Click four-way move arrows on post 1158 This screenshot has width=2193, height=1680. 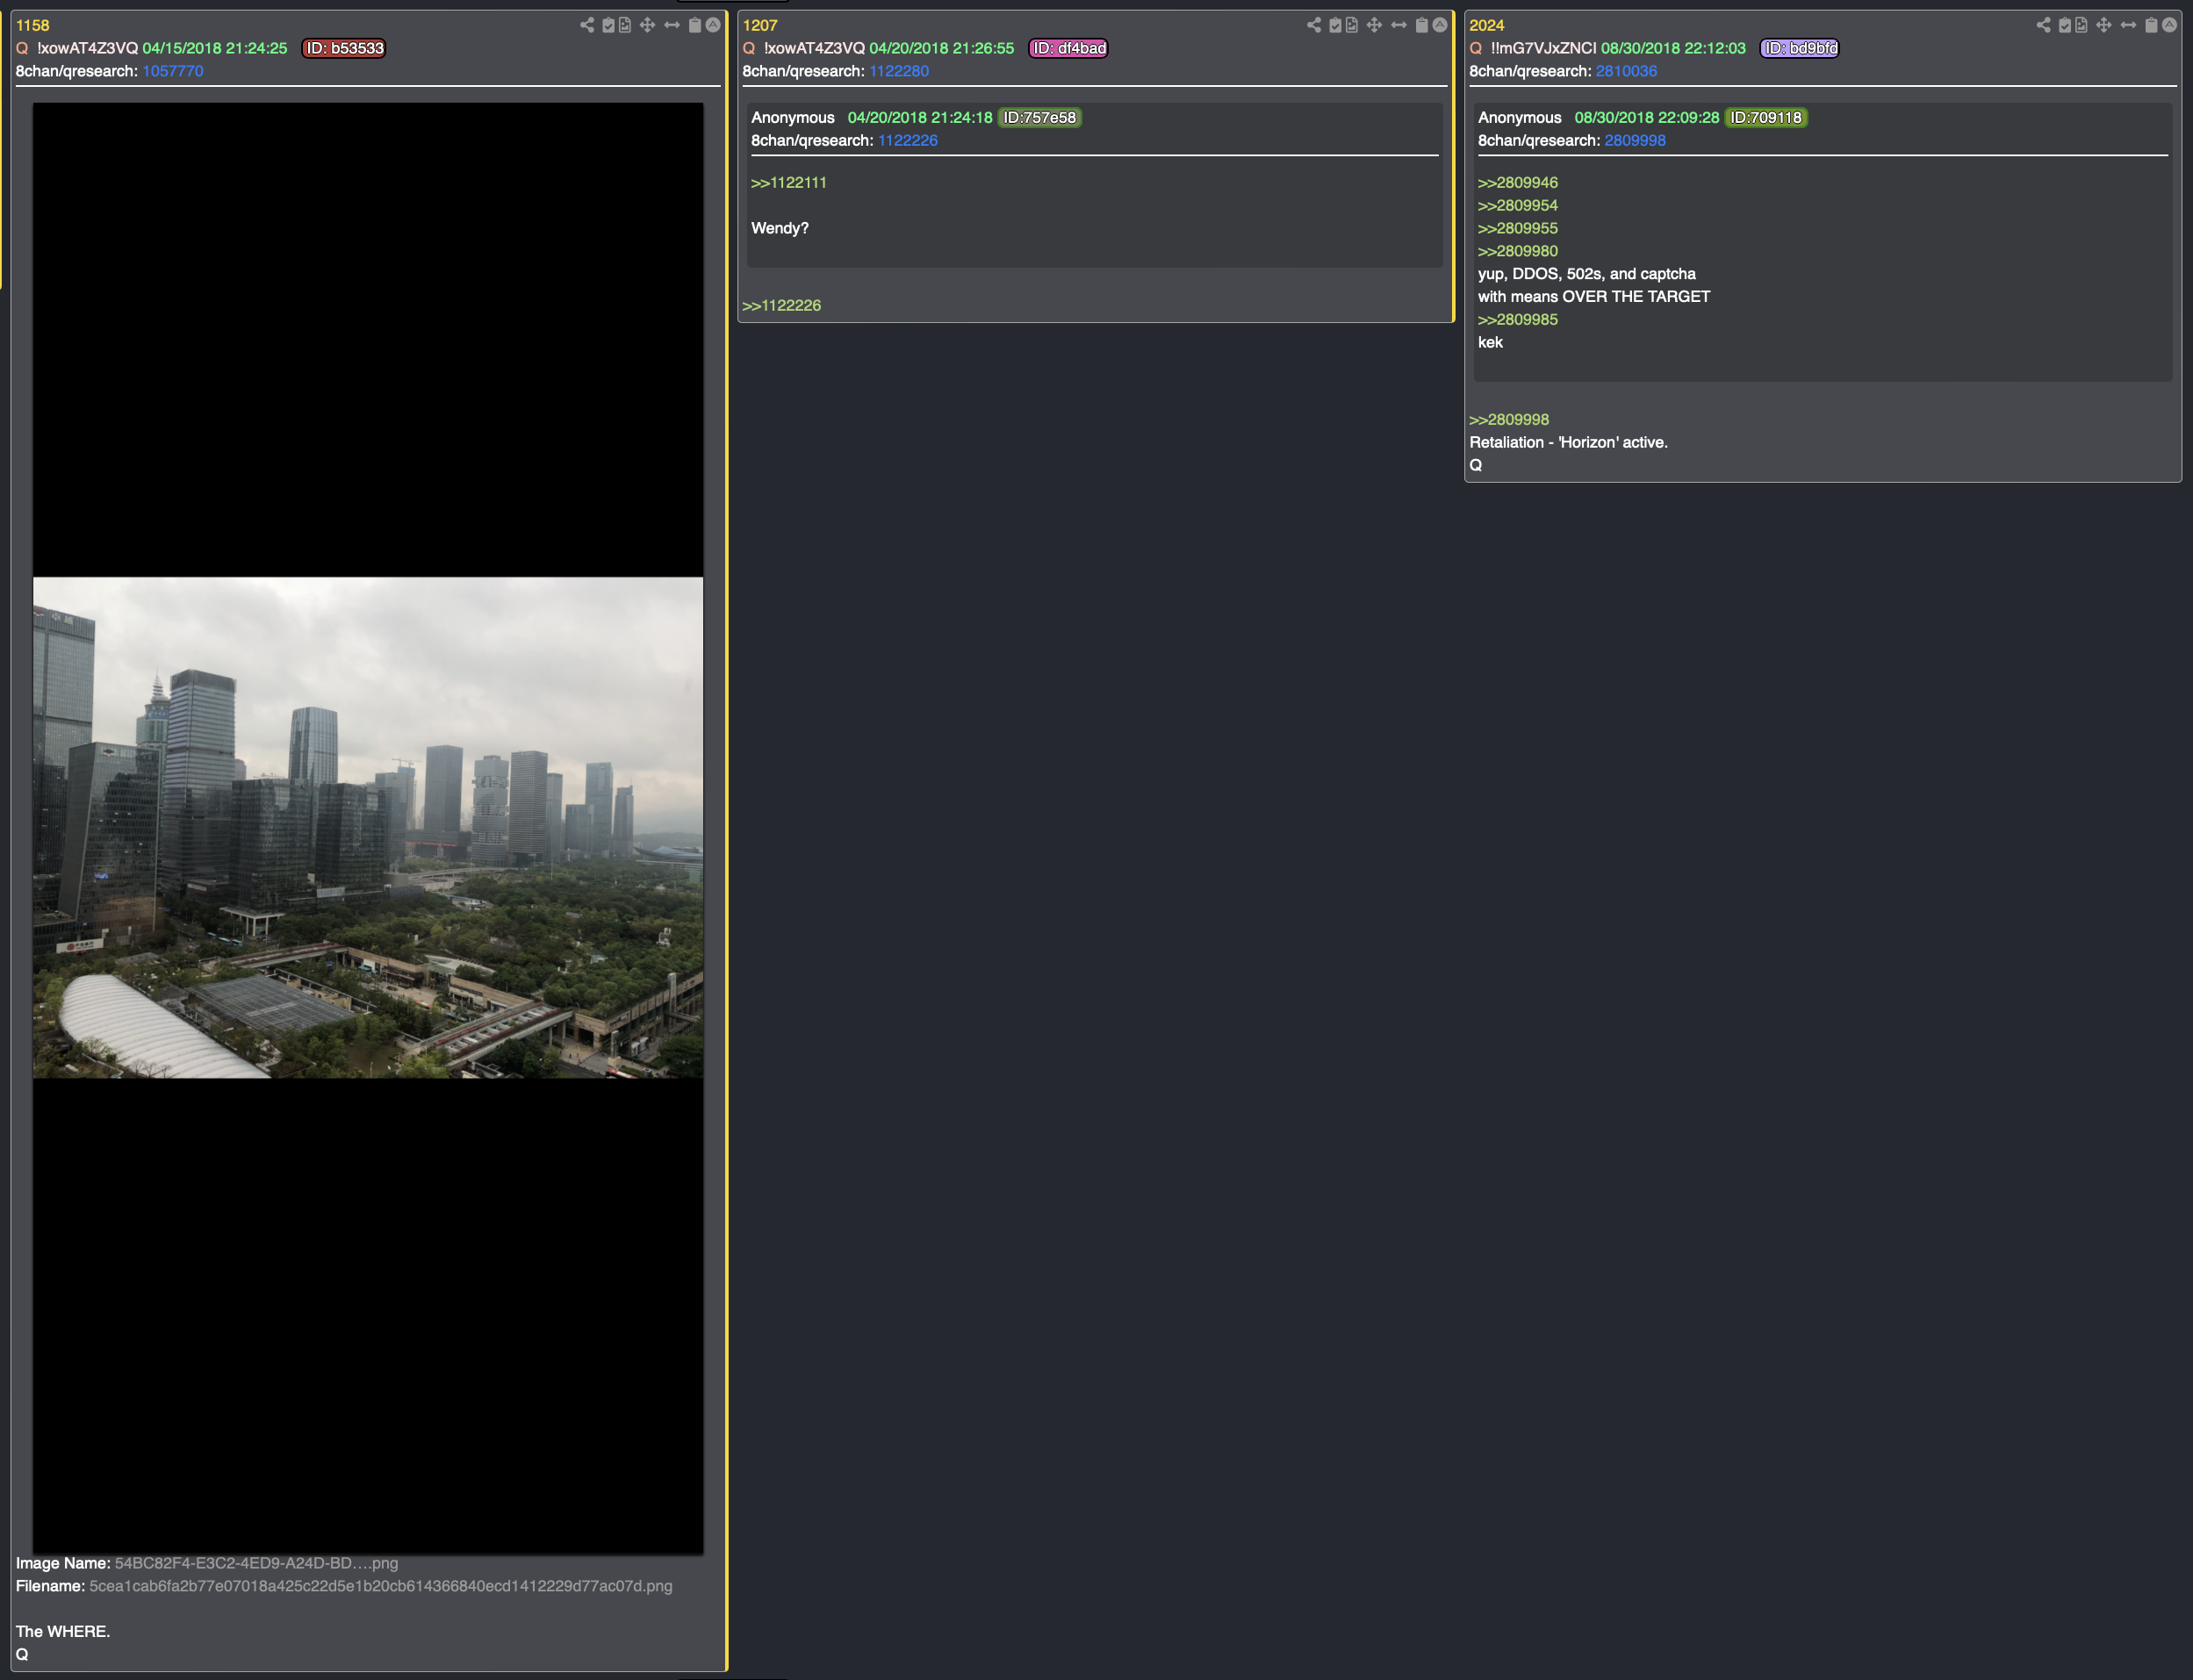point(647,25)
